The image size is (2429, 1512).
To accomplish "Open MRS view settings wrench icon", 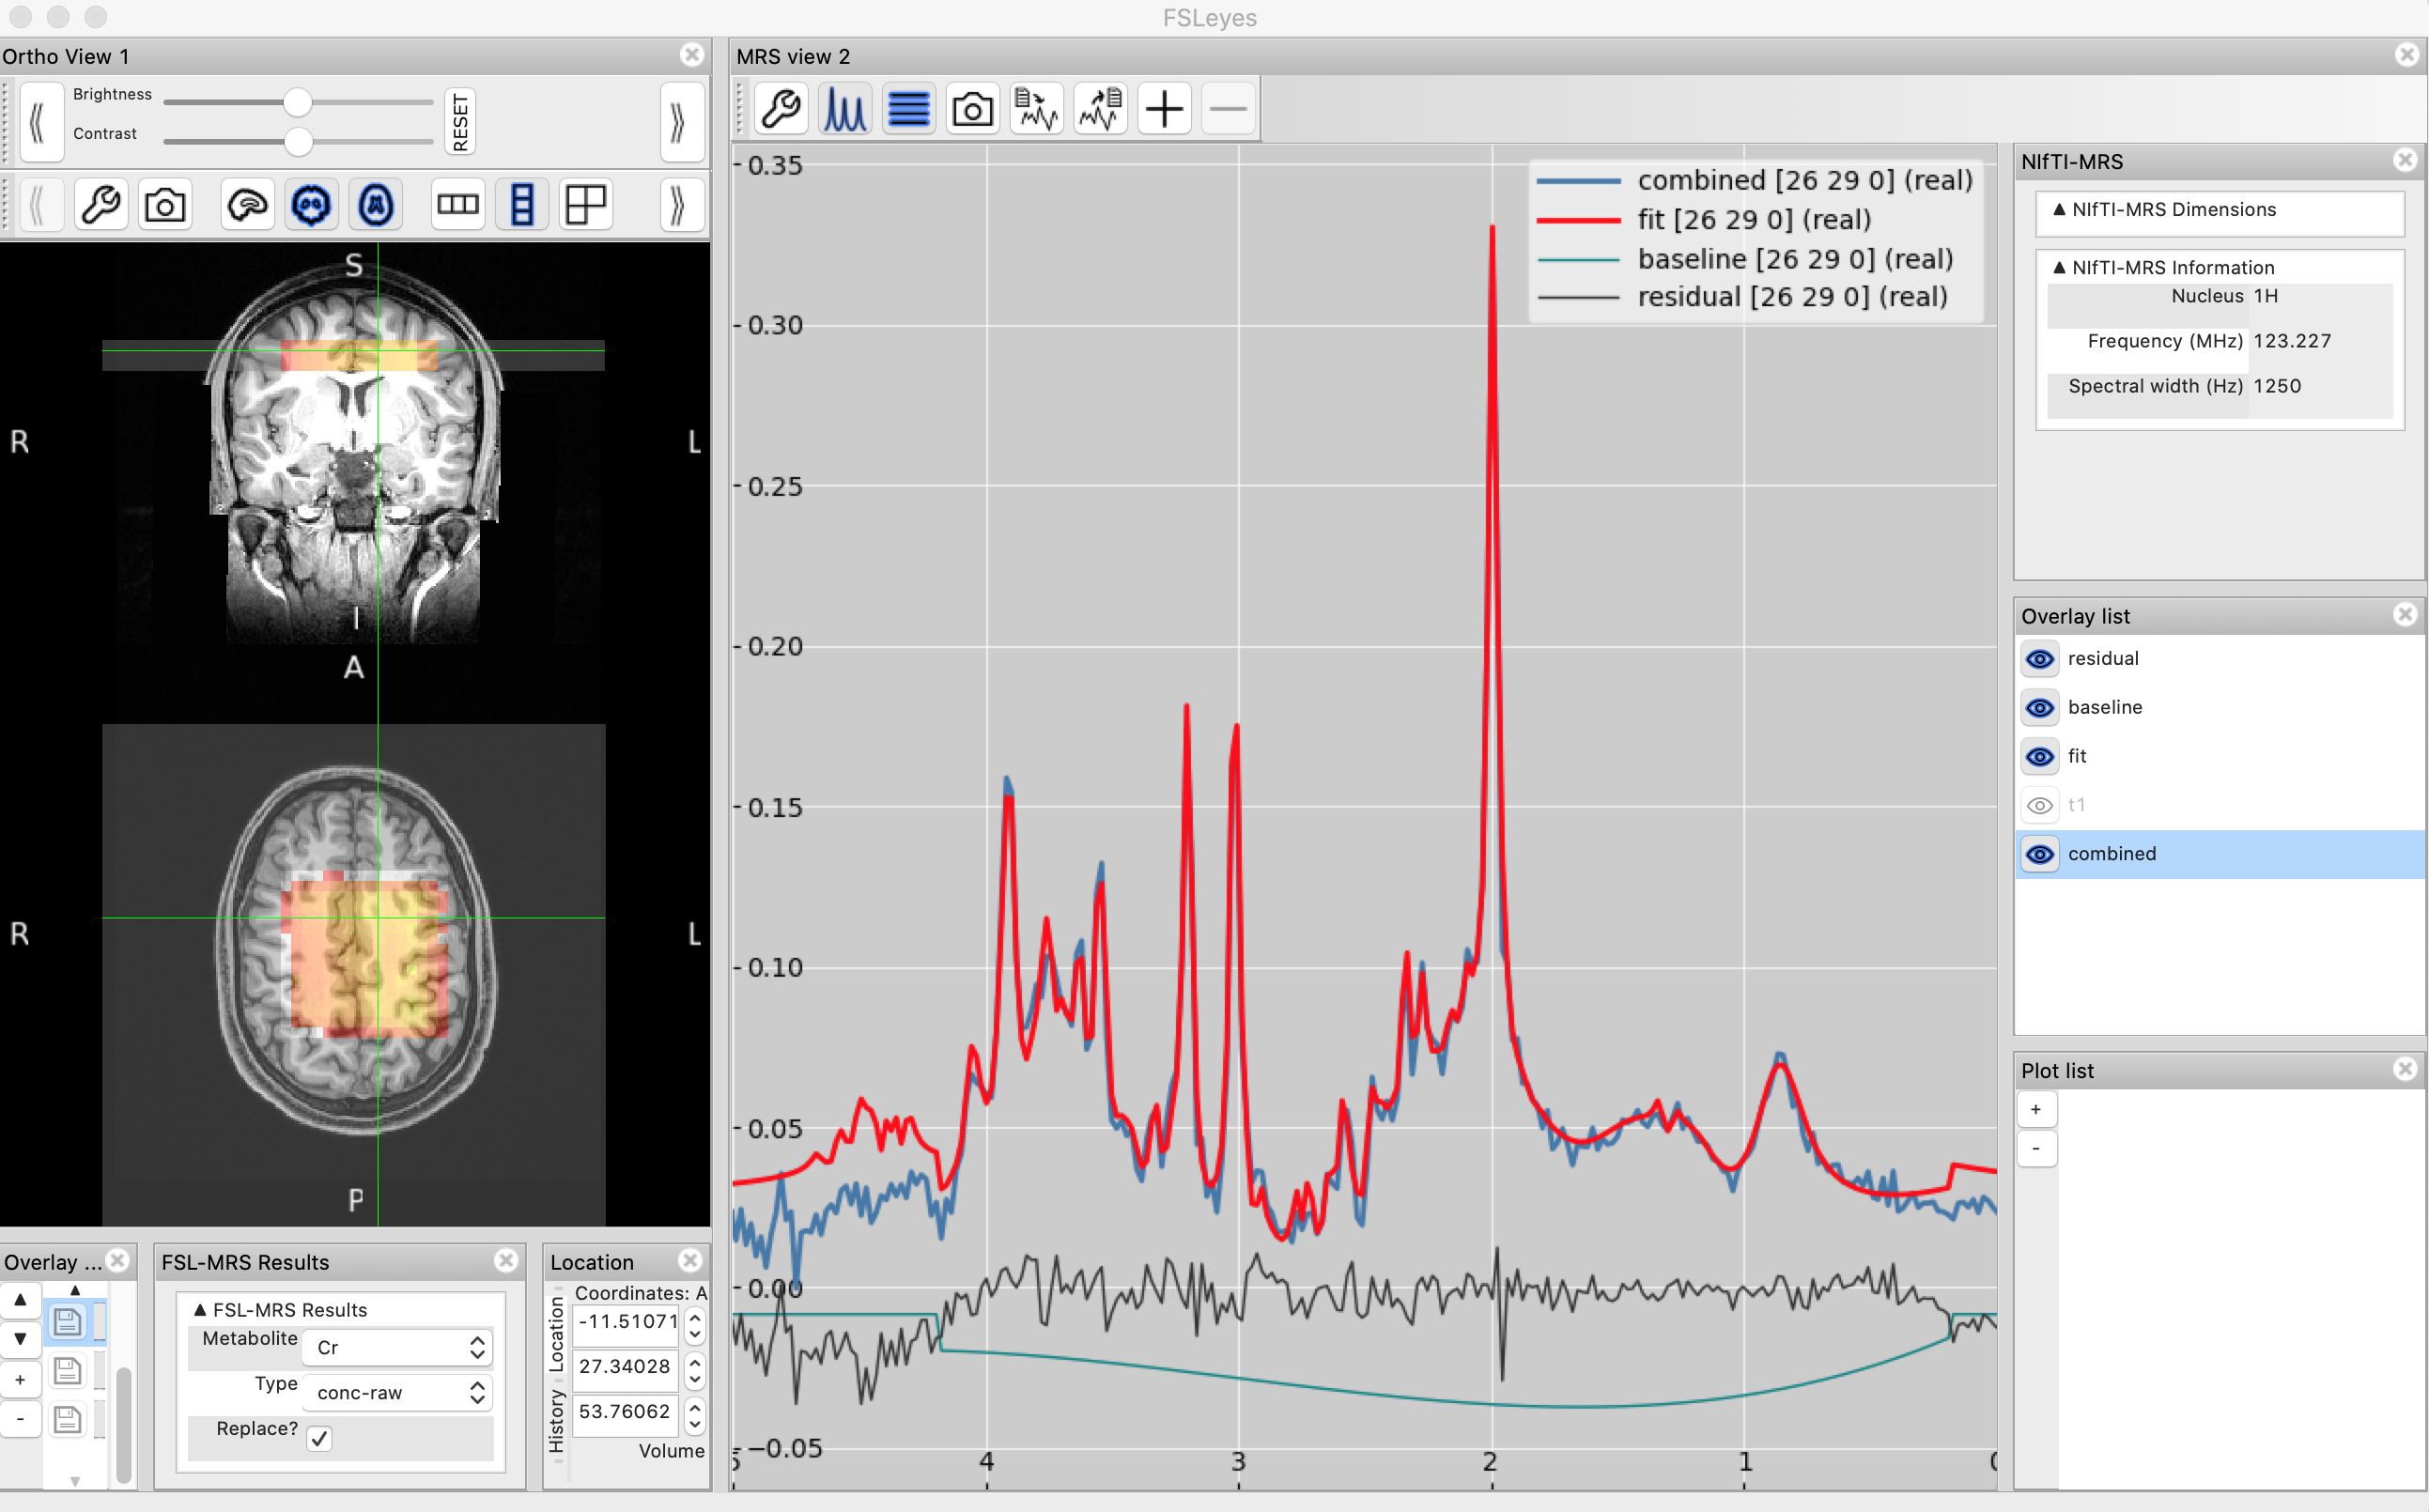I will point(781,109).
